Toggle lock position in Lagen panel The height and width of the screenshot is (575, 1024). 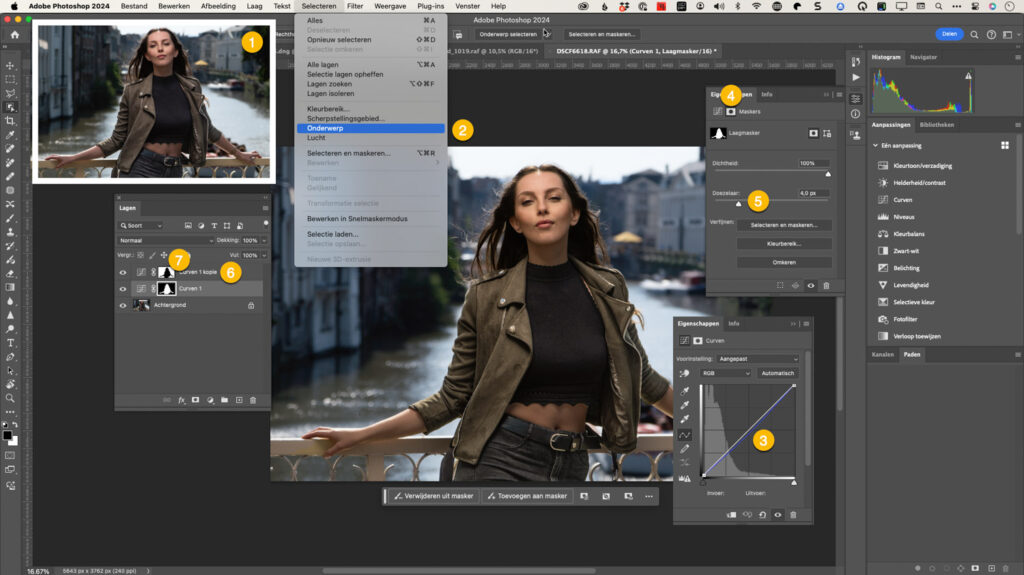pyautogui.click(x=164, y=255)
